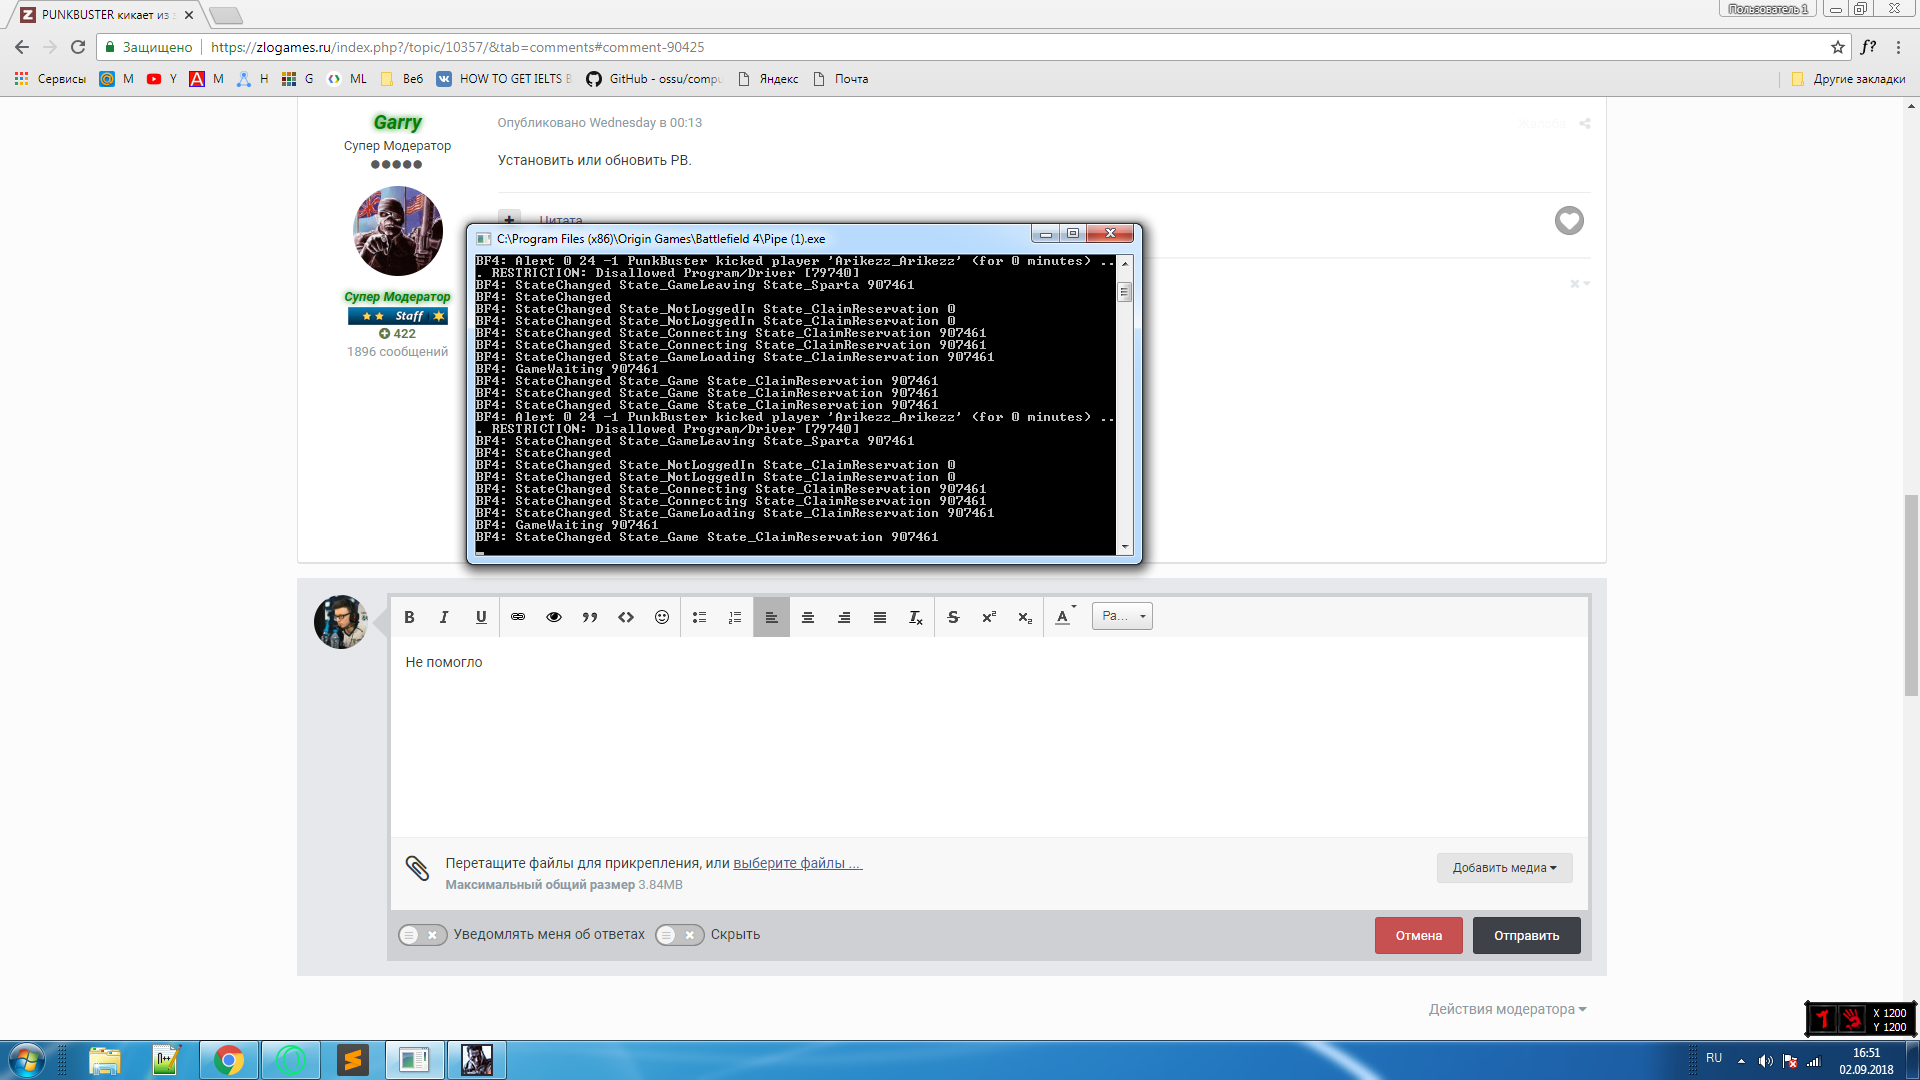
Task: Expand hidden system tray icons
Action: 1741,1061
